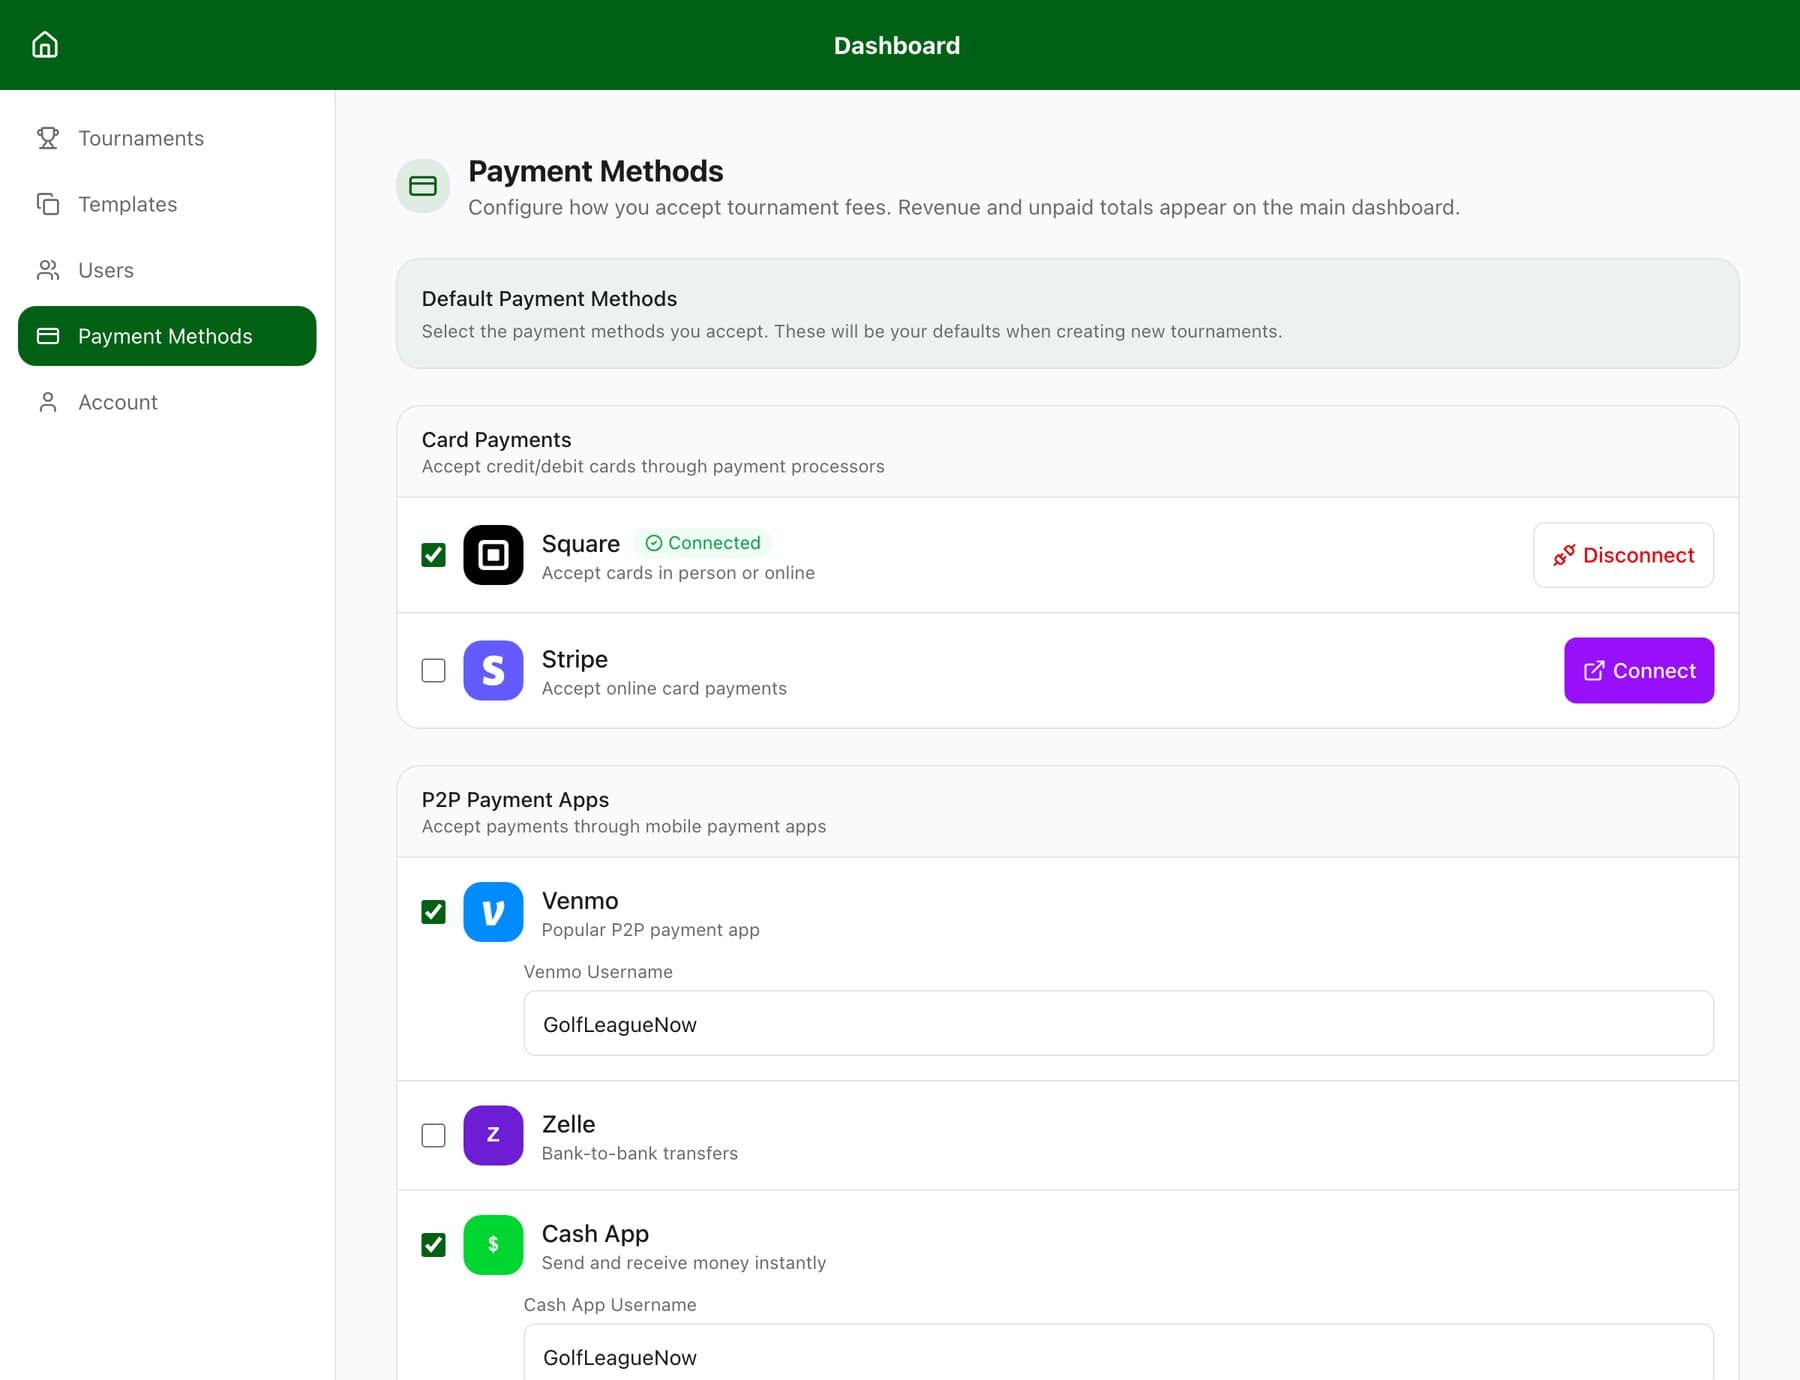Viewport: 1800px width, 1380px height.
Task: Open Users in the sidebar
Action: pos(167,270)
